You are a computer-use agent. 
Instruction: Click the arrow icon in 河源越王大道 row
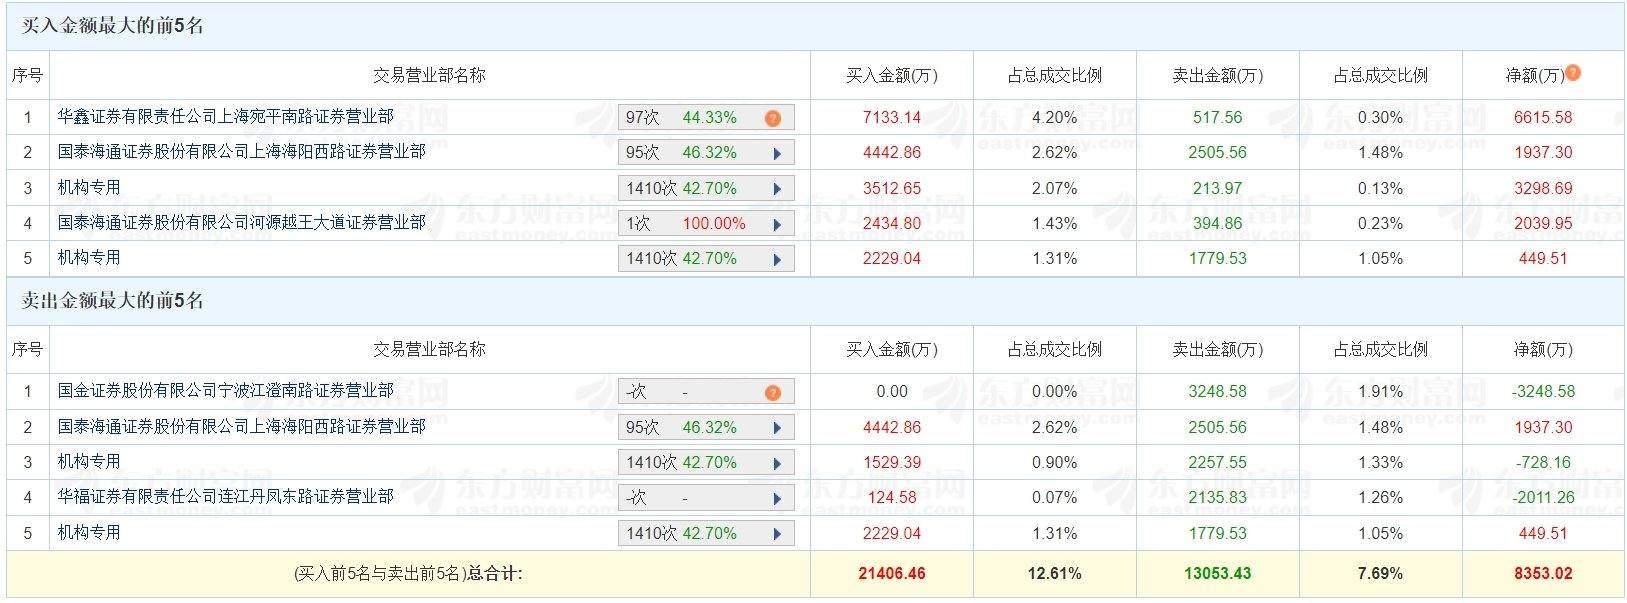[x=777, y=224]
